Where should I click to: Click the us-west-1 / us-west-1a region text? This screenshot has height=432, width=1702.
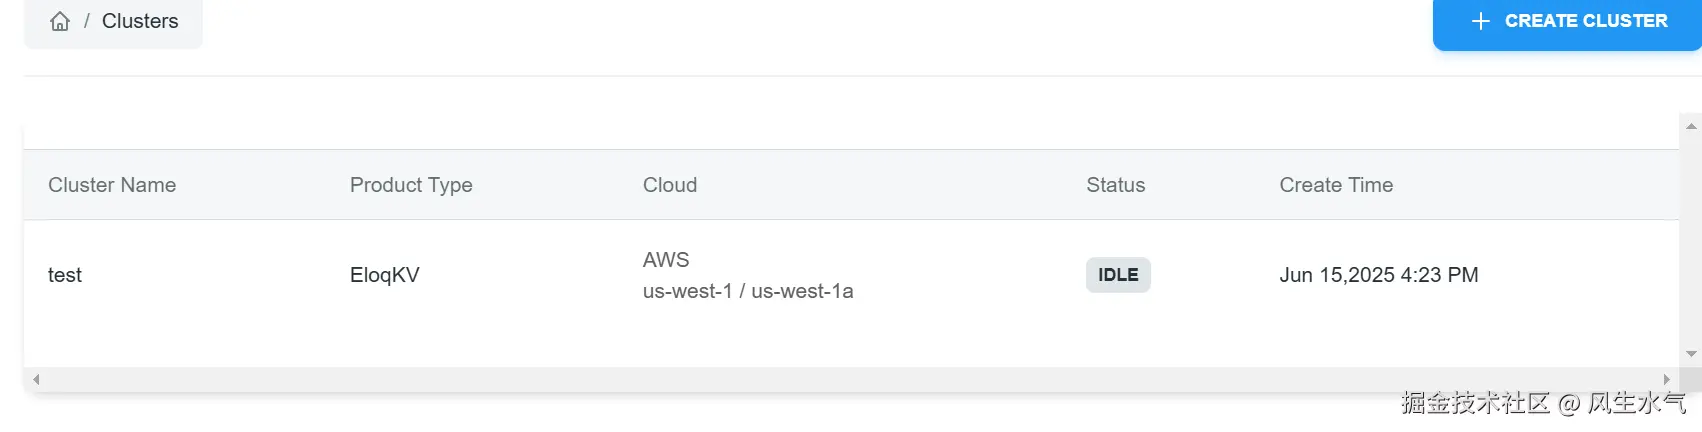[x=748, y=291]
